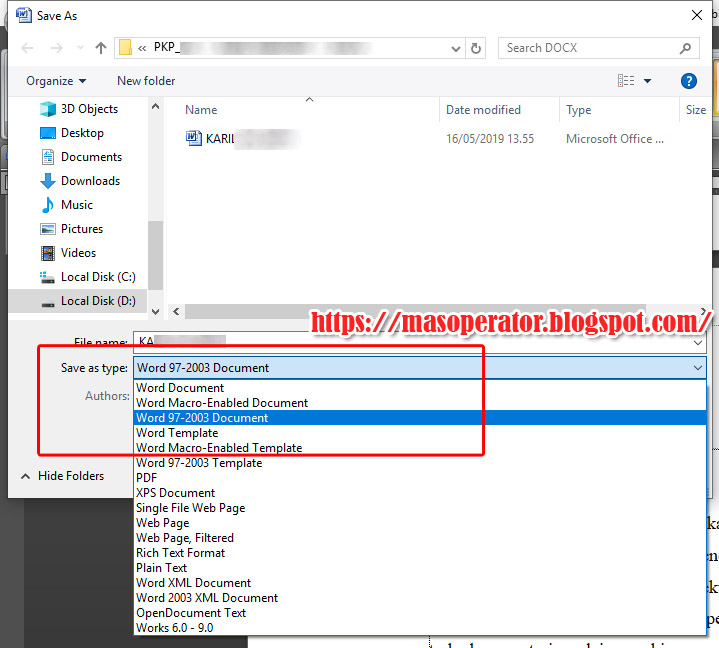
Task: Click navigation pane scroll down arrow
Action: pyautogui.click(x=155, y=312)
